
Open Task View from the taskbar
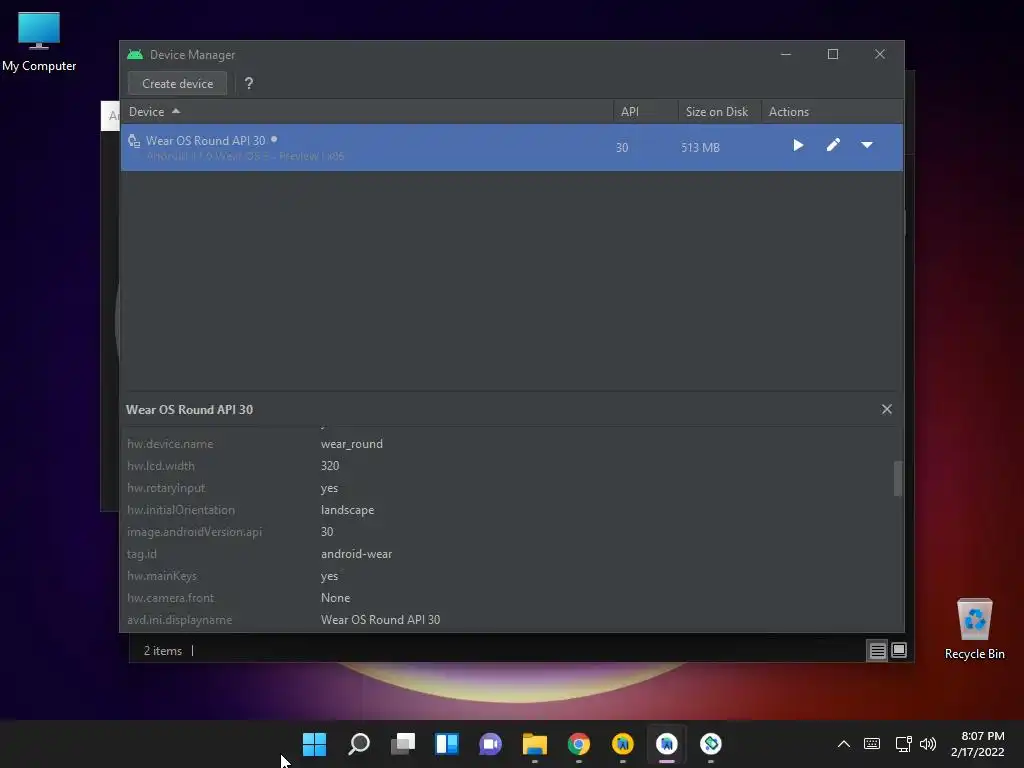(402, 744)
